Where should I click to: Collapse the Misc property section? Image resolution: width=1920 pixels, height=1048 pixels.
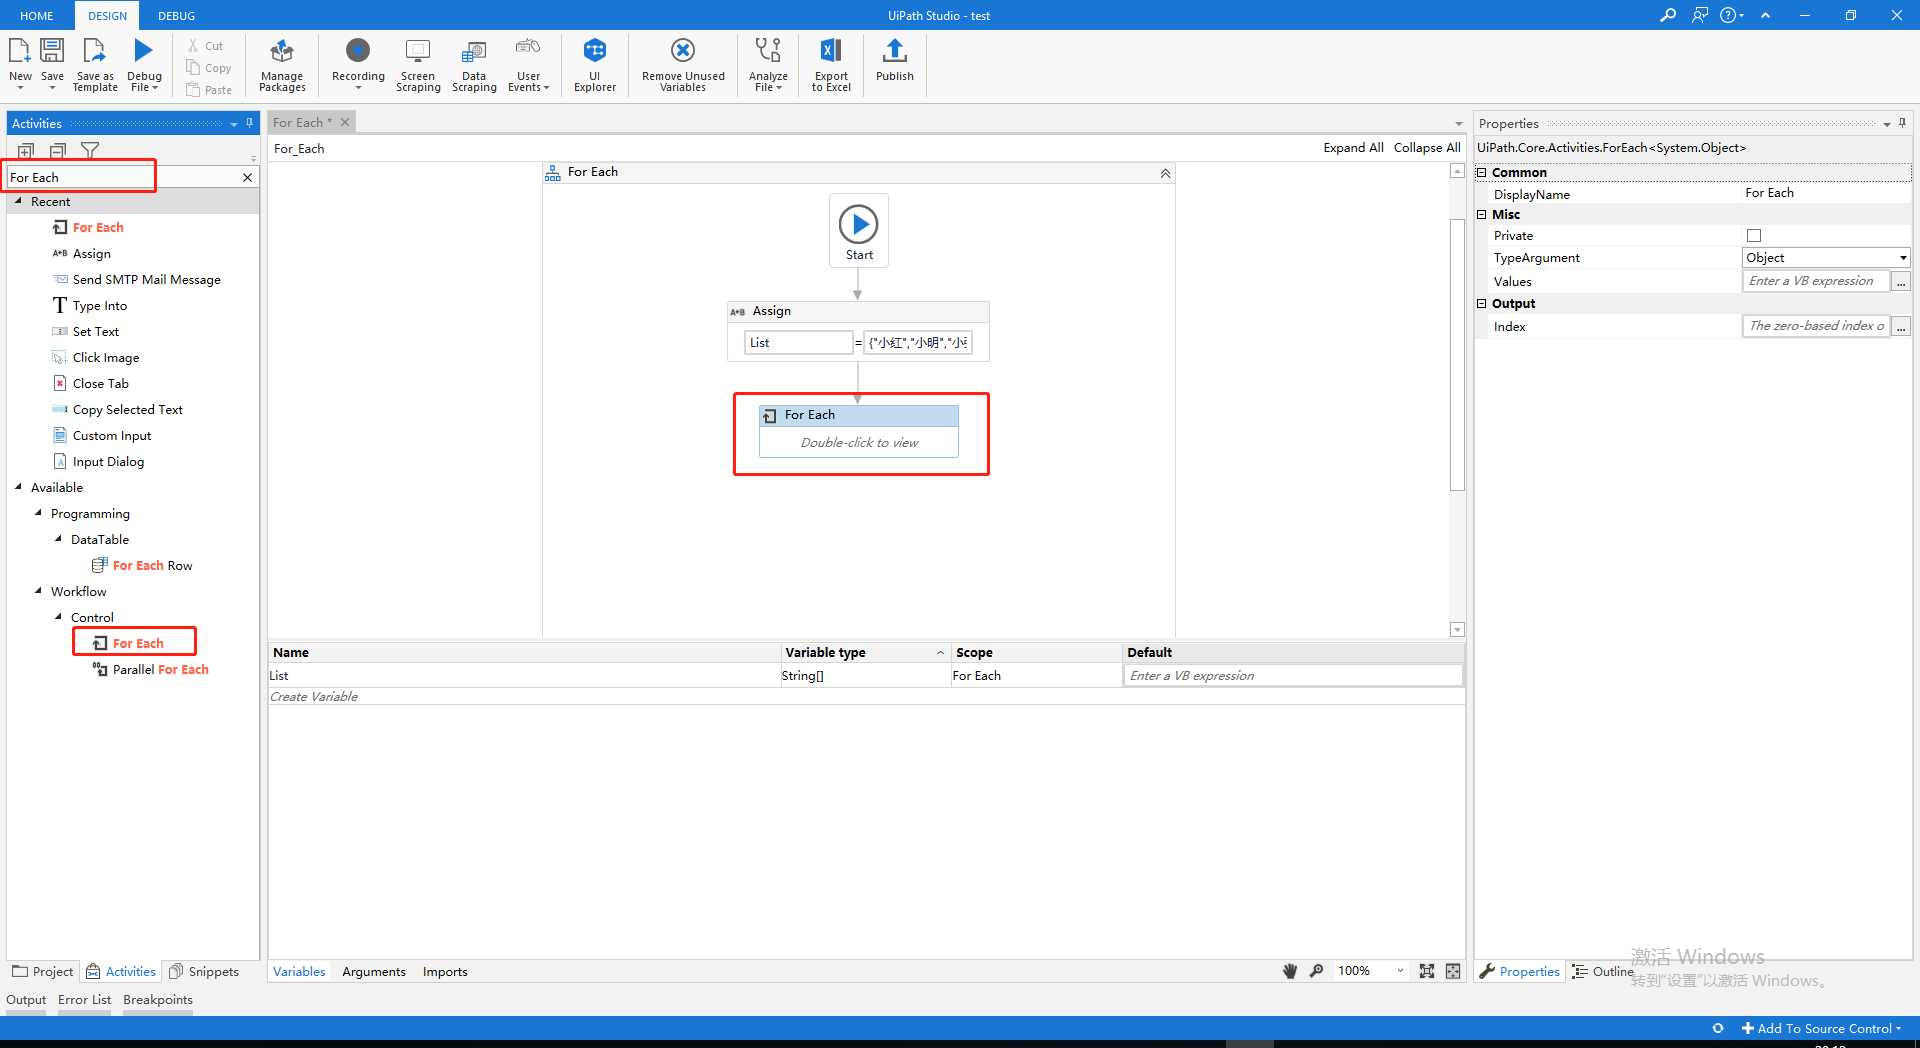[1482, 214]
